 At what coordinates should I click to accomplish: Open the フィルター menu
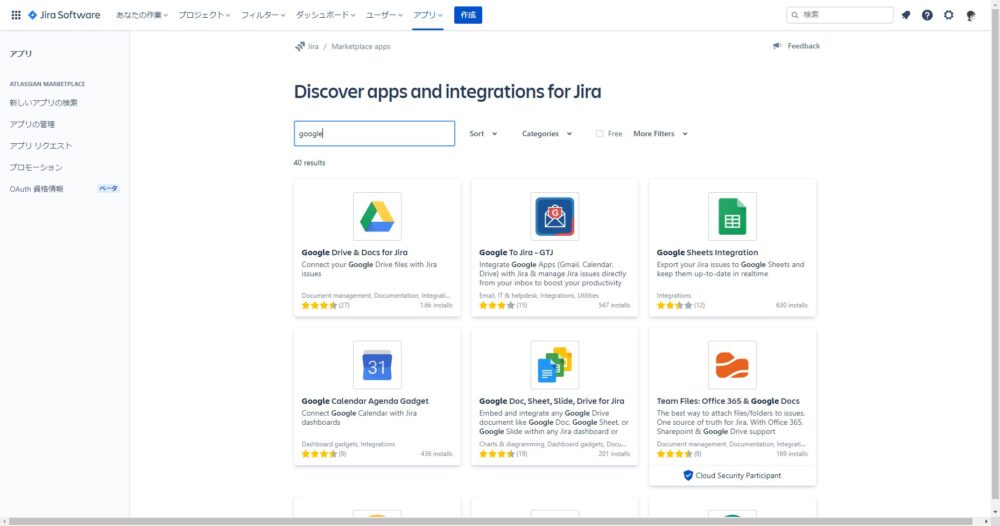263,15
